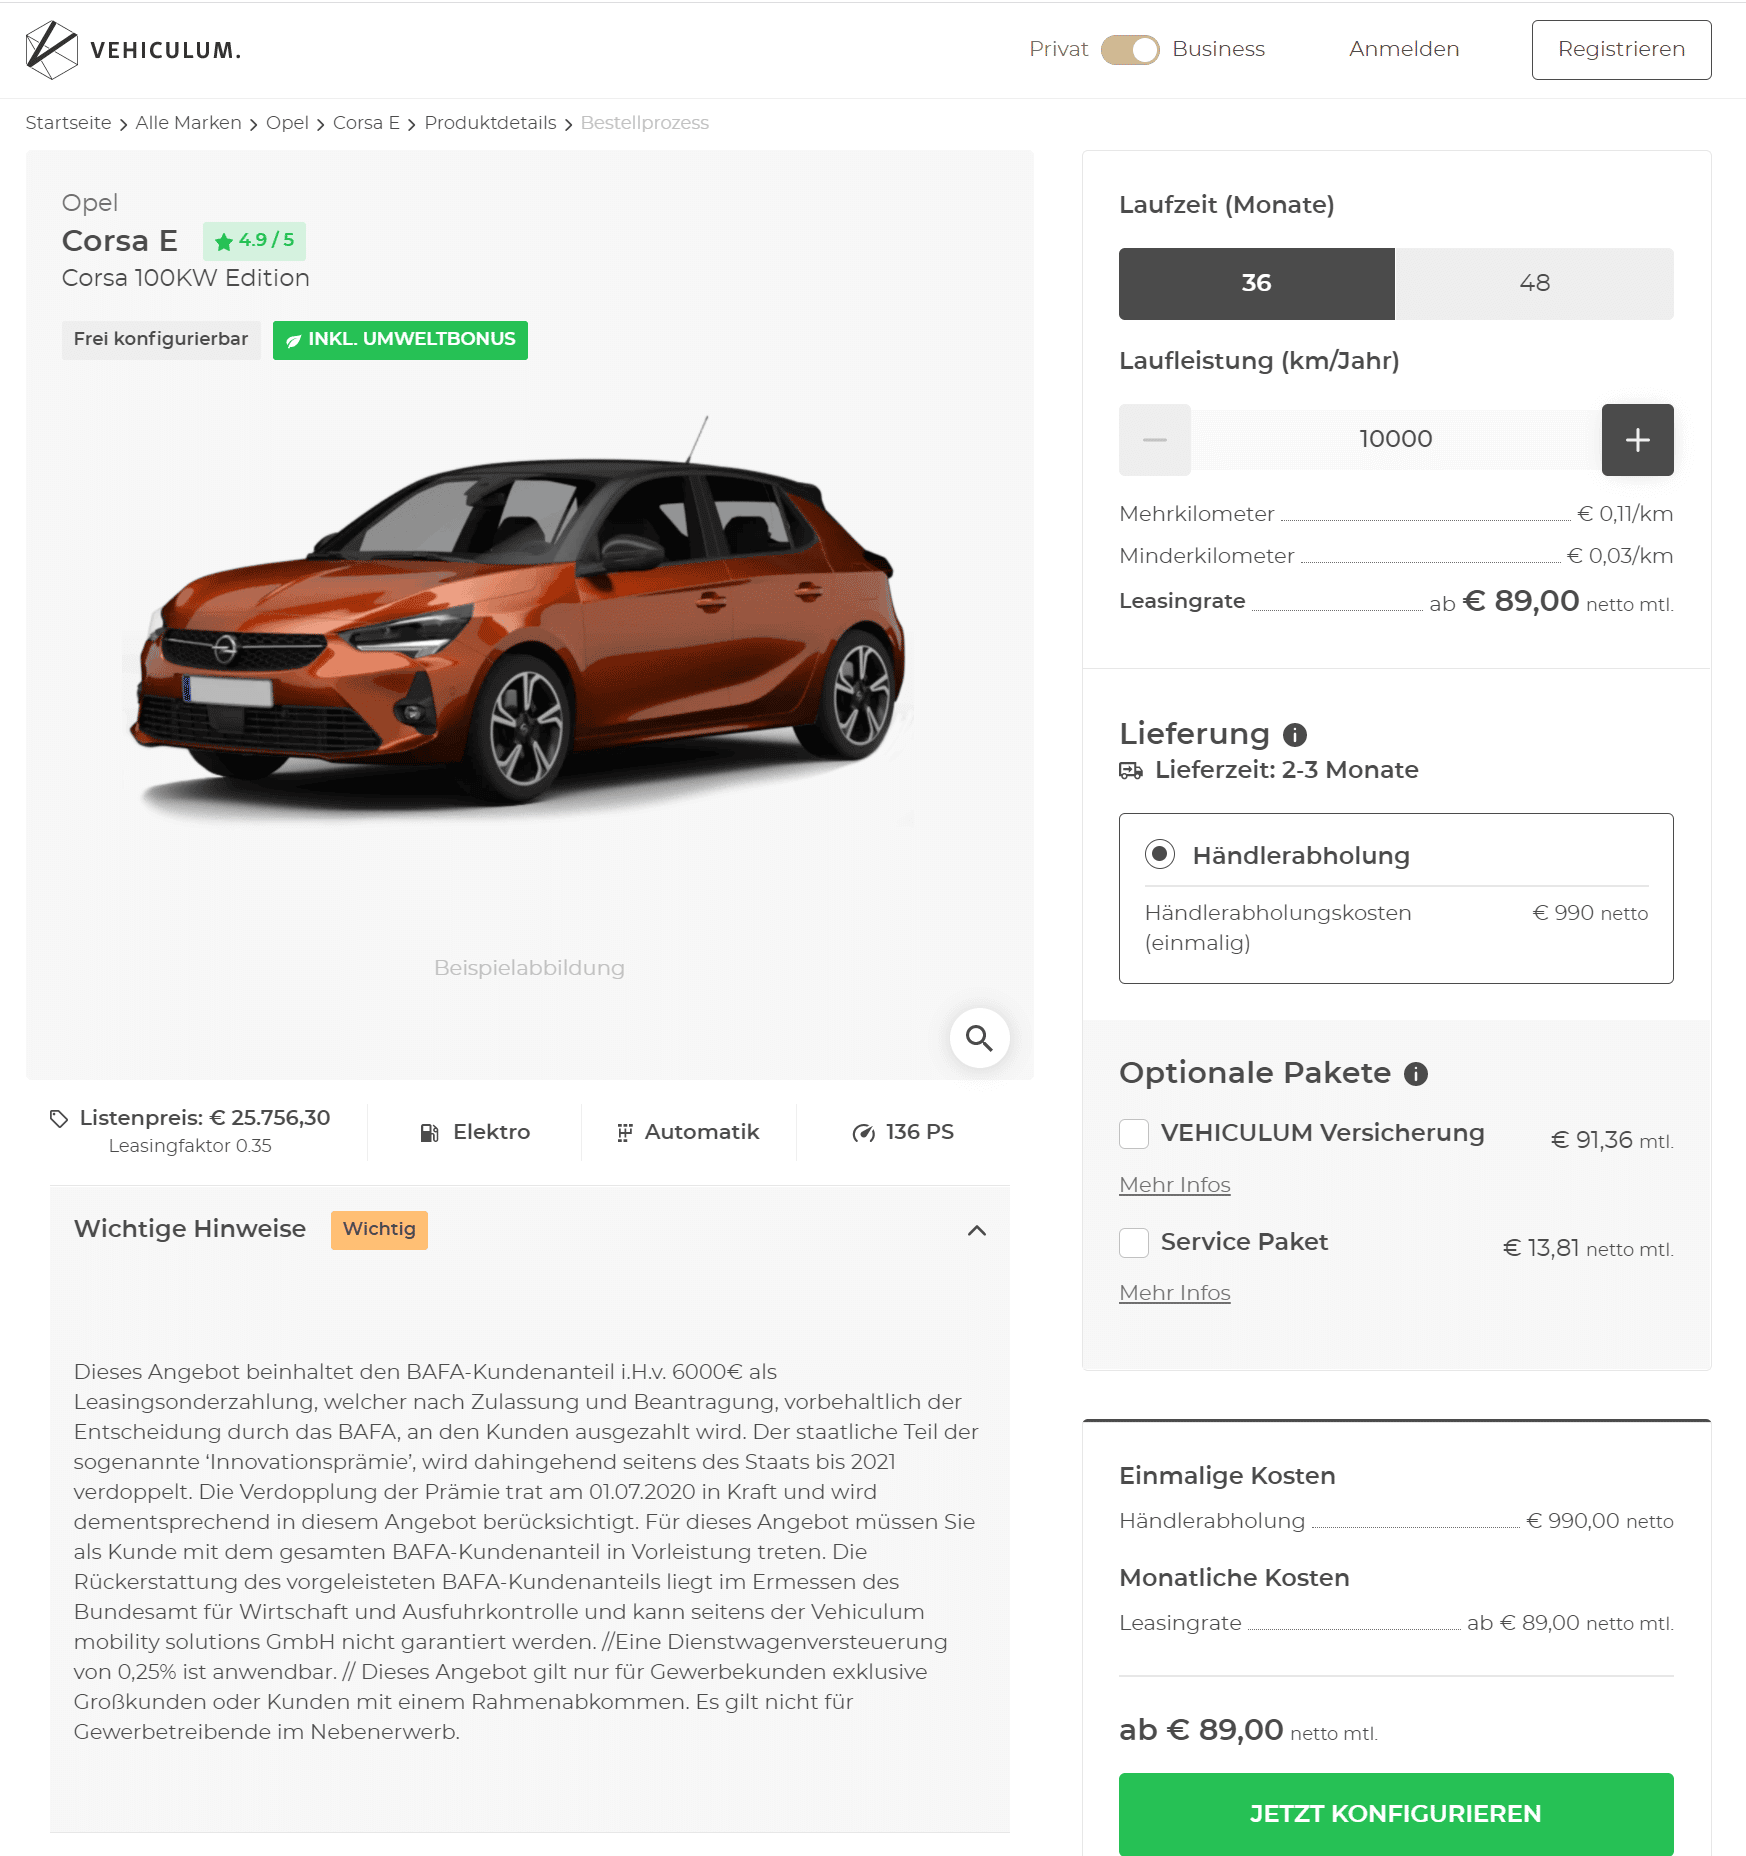The width and height of the screenshot is (1746, 1856).
Task: Click the Lieferung info icon
Action: pos(1295,735)
